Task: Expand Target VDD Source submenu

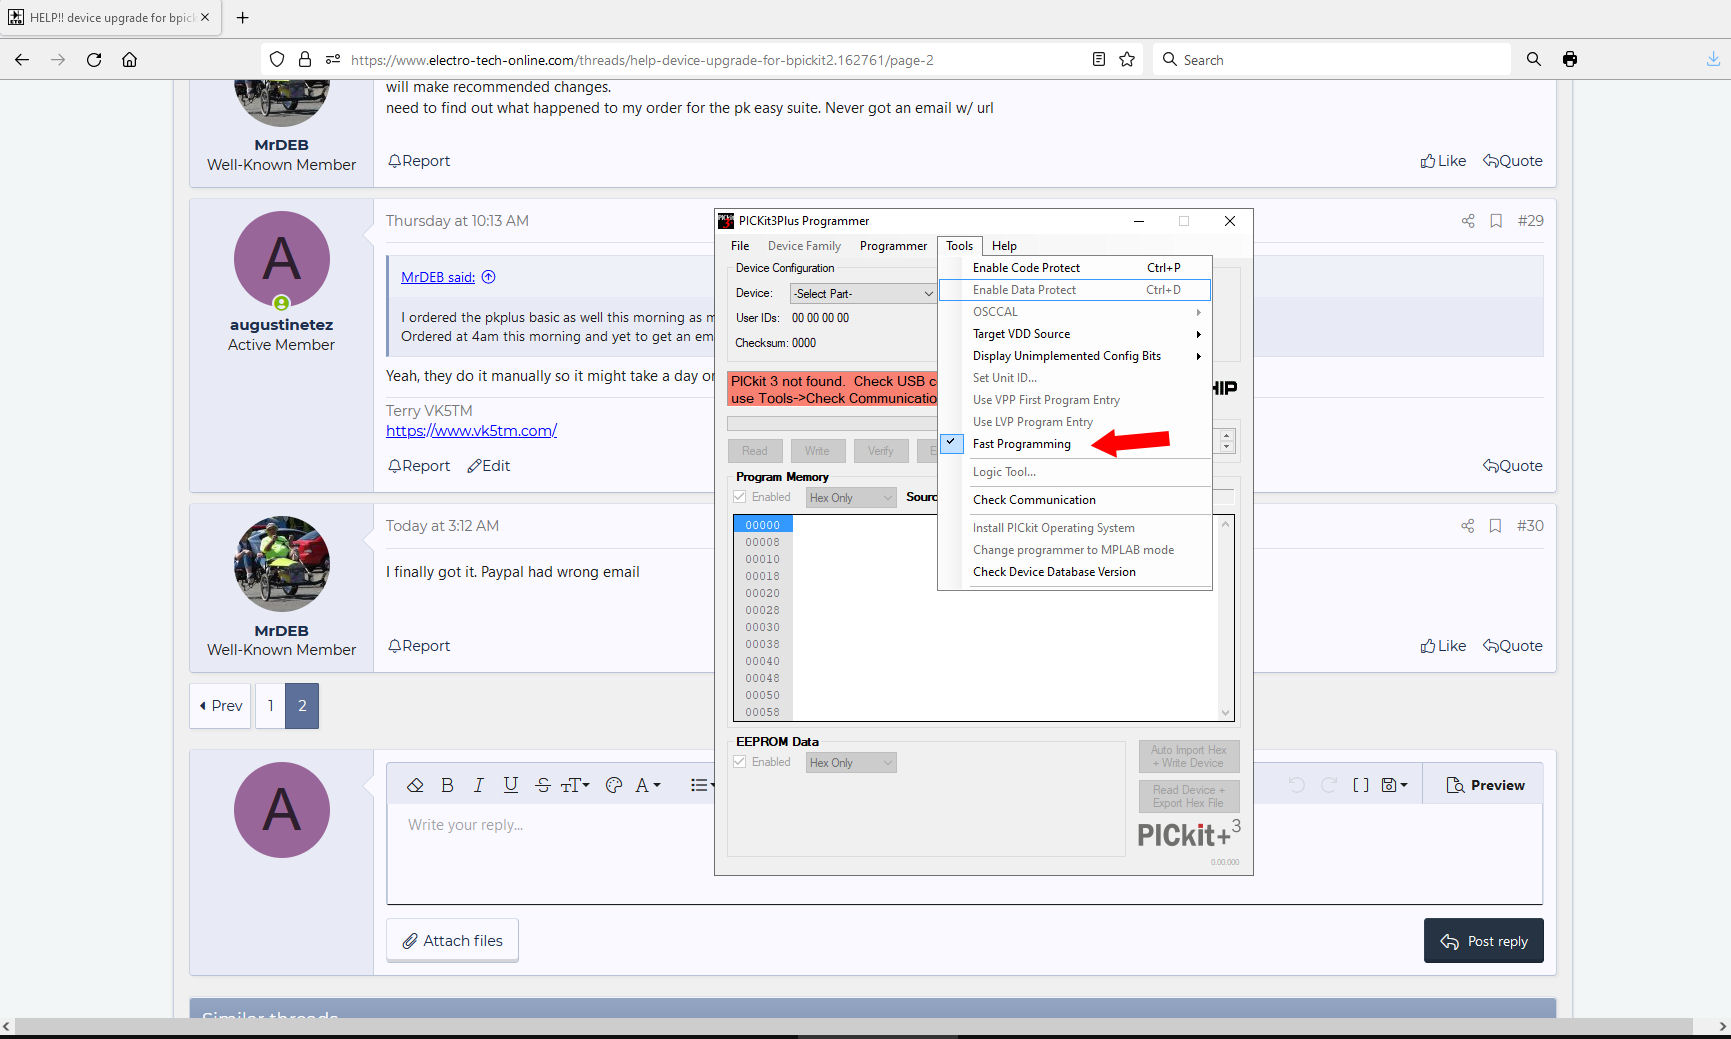Action: [x=1075, y=334]
